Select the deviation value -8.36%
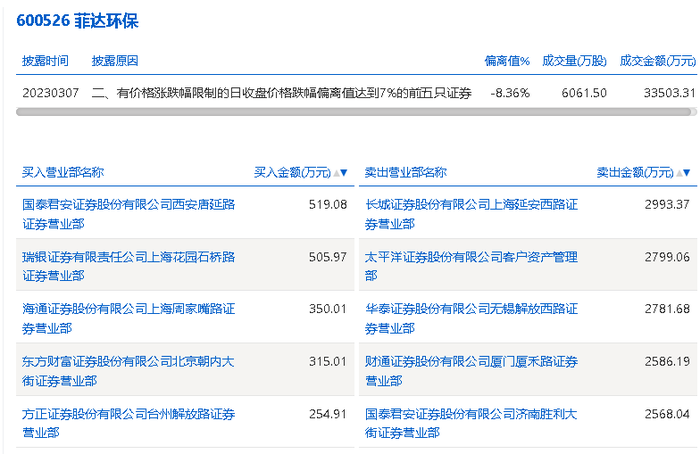The height and width of the screenshot is (454, 700). pyautogui.click(x=510, y=93)
